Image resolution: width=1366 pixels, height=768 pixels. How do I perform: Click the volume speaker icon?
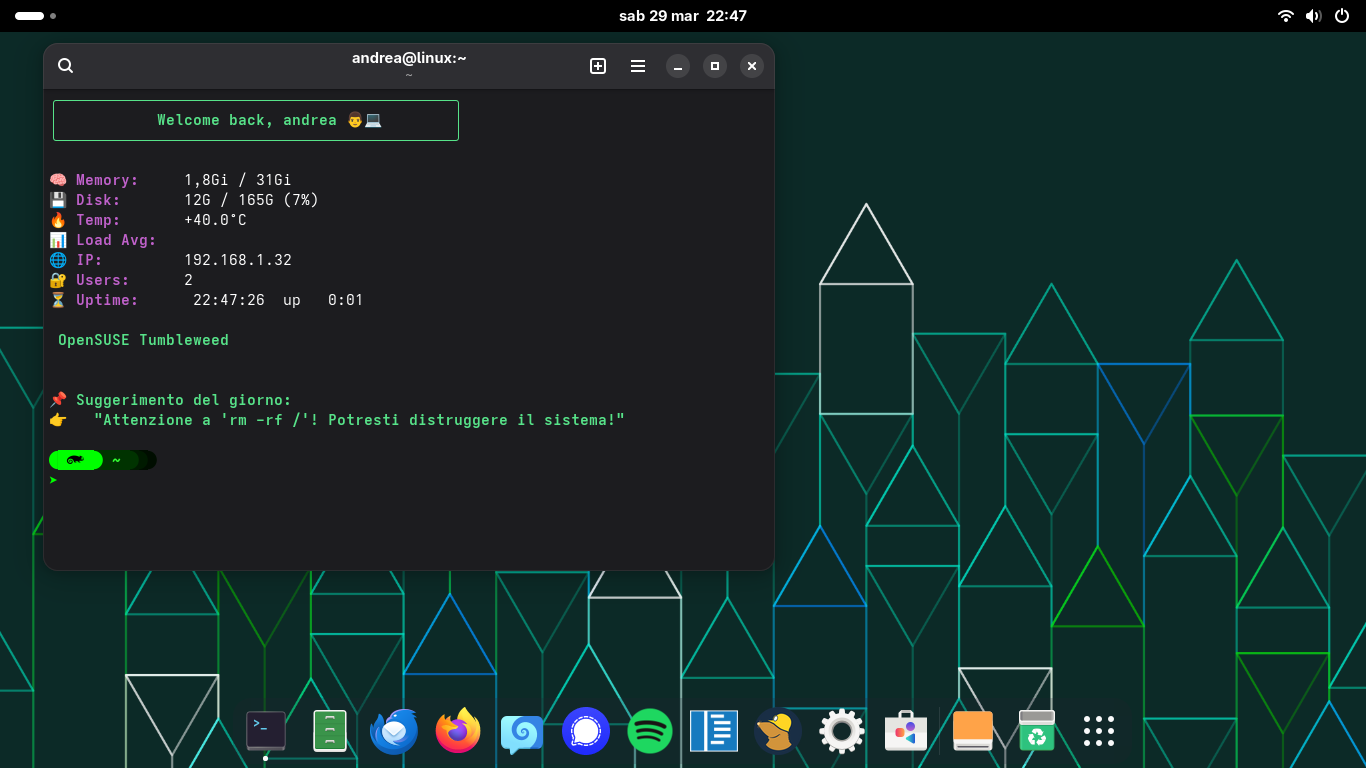tap(1313, 16)
